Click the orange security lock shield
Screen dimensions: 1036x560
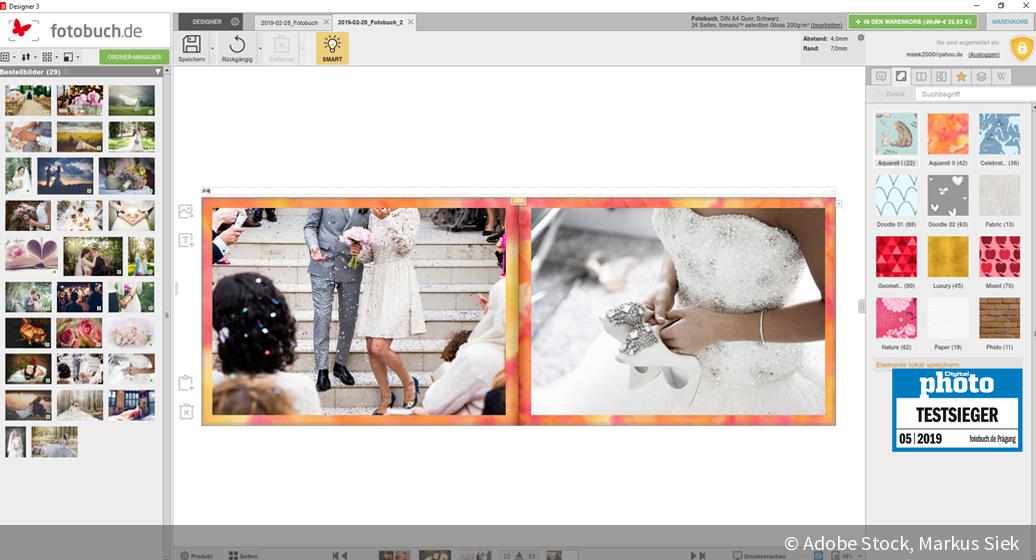[1021, 48]
